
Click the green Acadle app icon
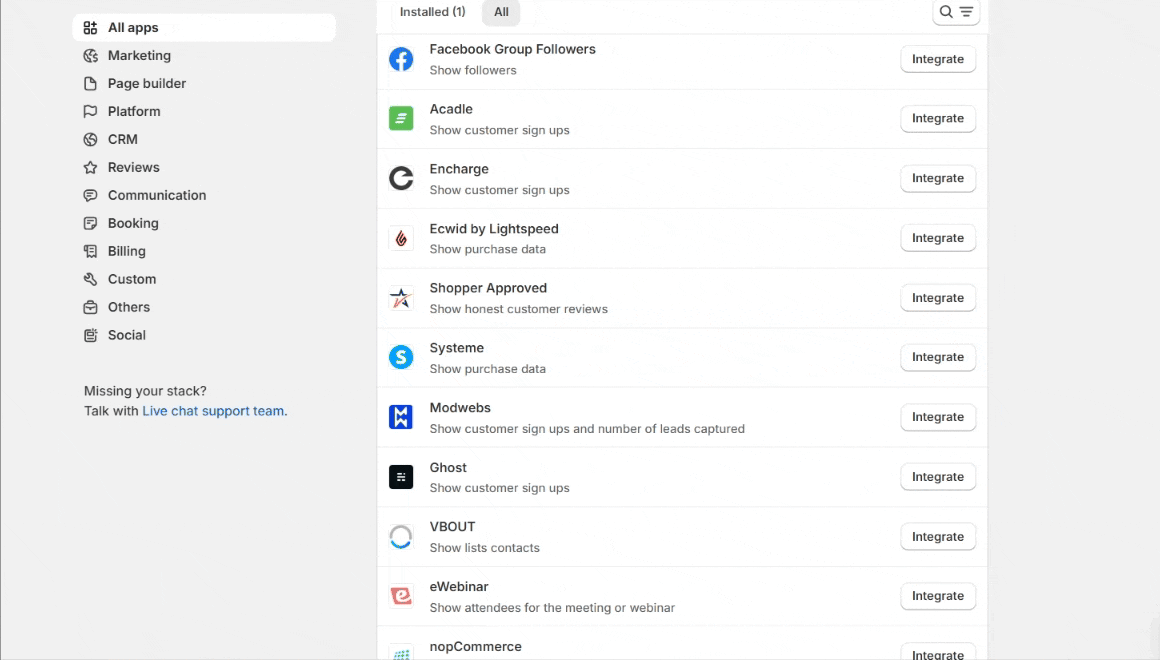point(401,119)
